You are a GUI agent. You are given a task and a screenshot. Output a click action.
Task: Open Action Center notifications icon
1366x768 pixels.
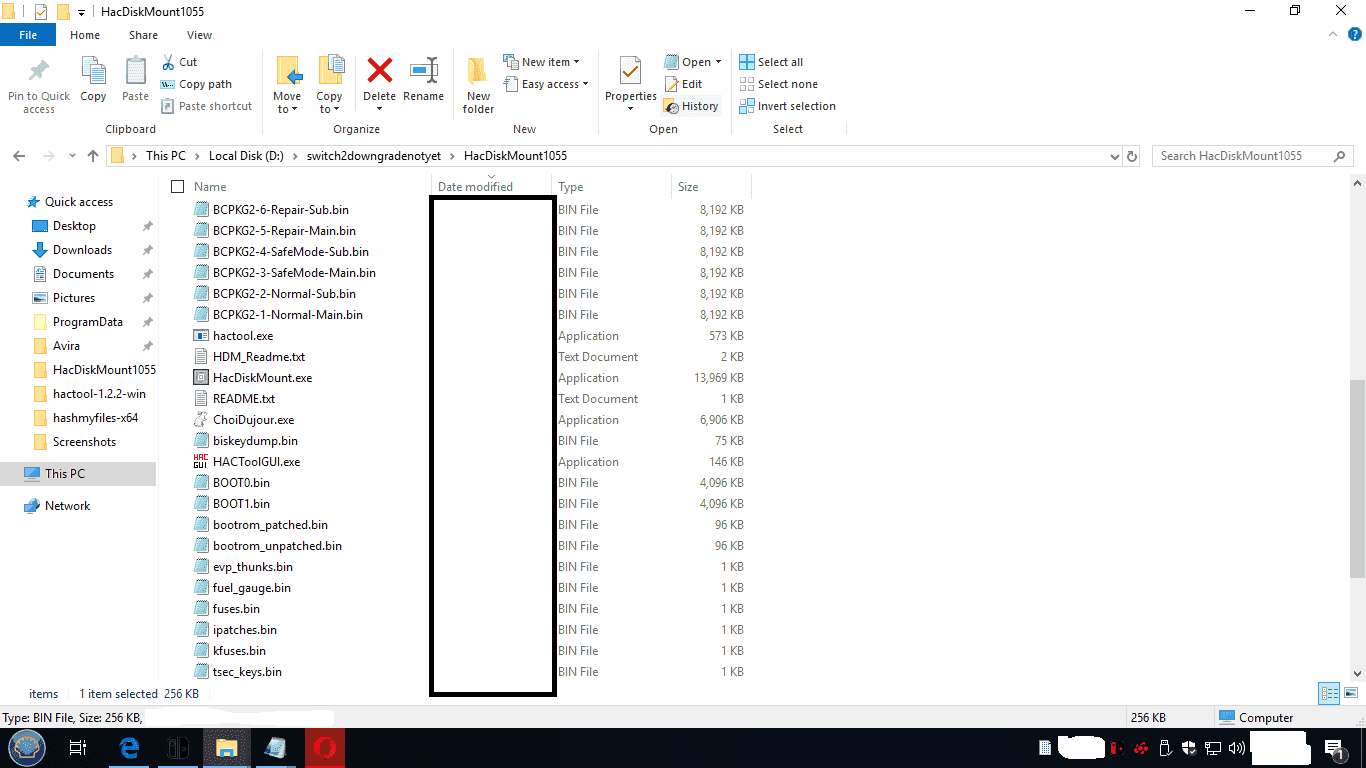pyautogui.click(x=1334, y=748)
